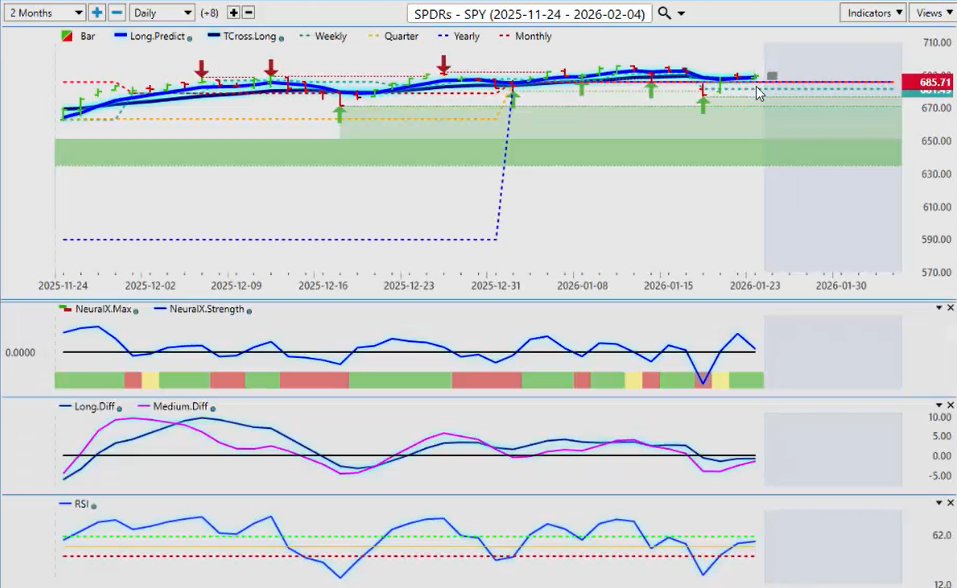The image size is (957, 588).
Task: Open the Daily interval dropdown
Action: point(161,13)
